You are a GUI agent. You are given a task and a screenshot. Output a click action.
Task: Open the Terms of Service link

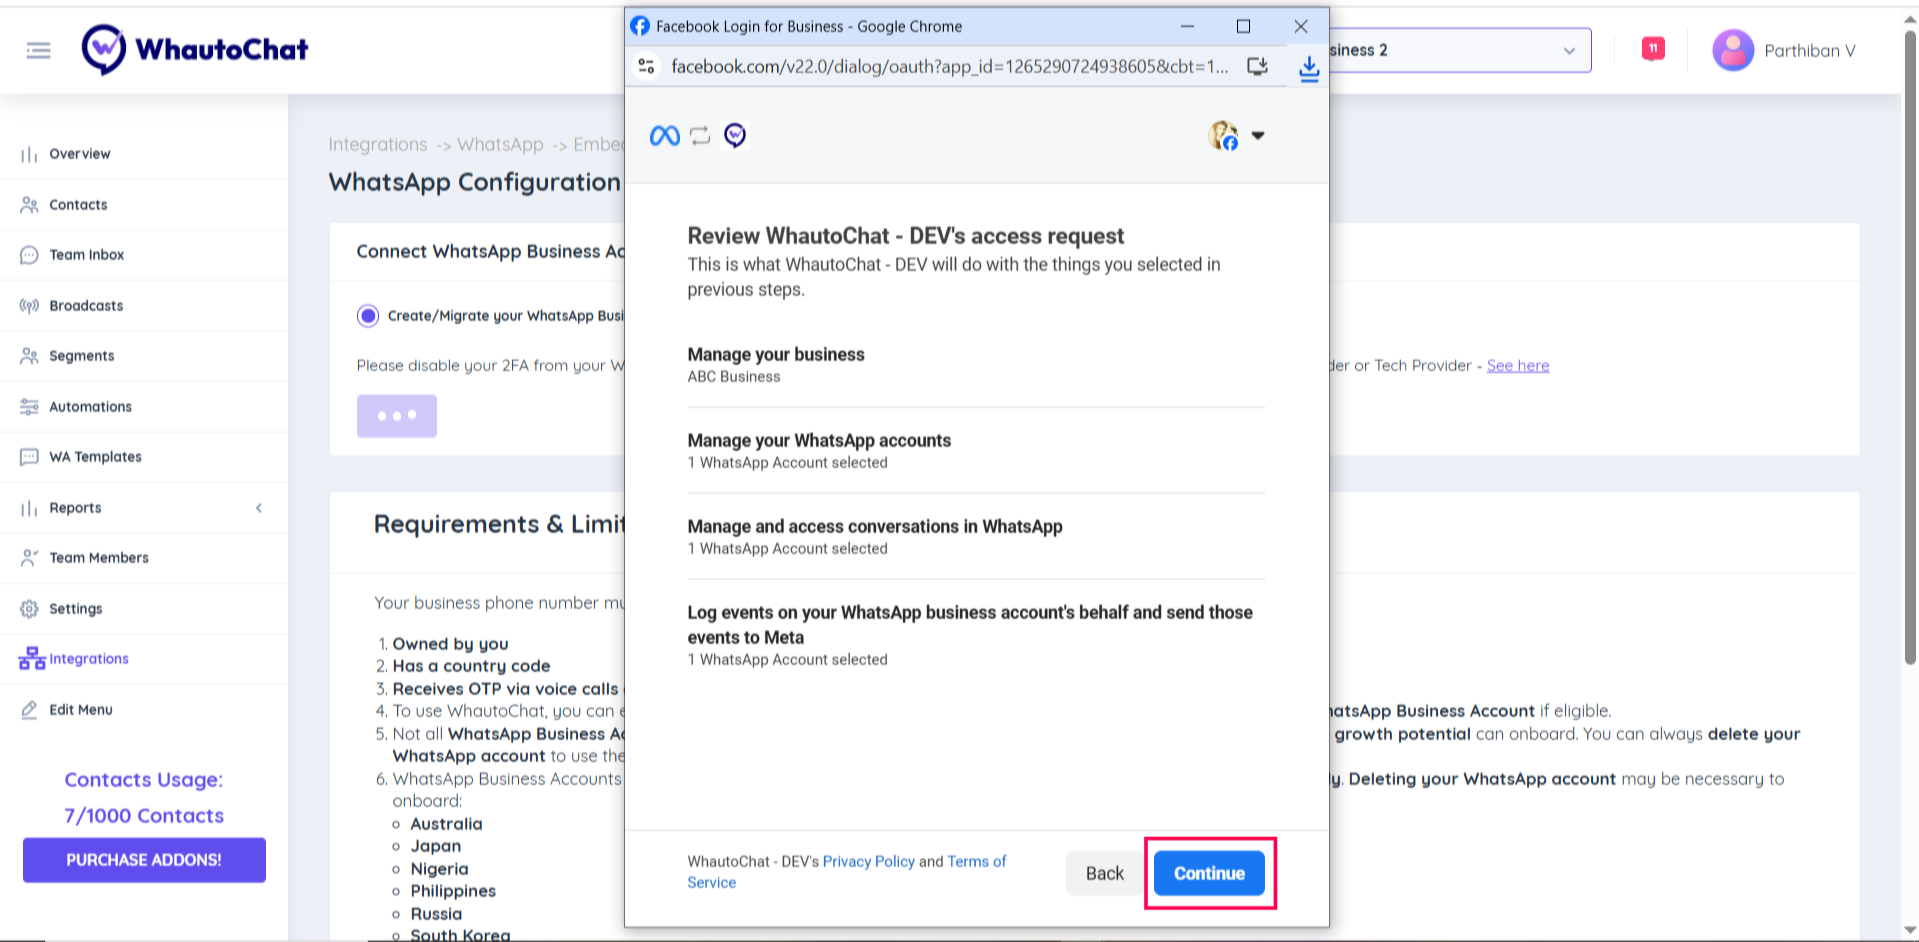pyautogui.click(x=847, y=872)
